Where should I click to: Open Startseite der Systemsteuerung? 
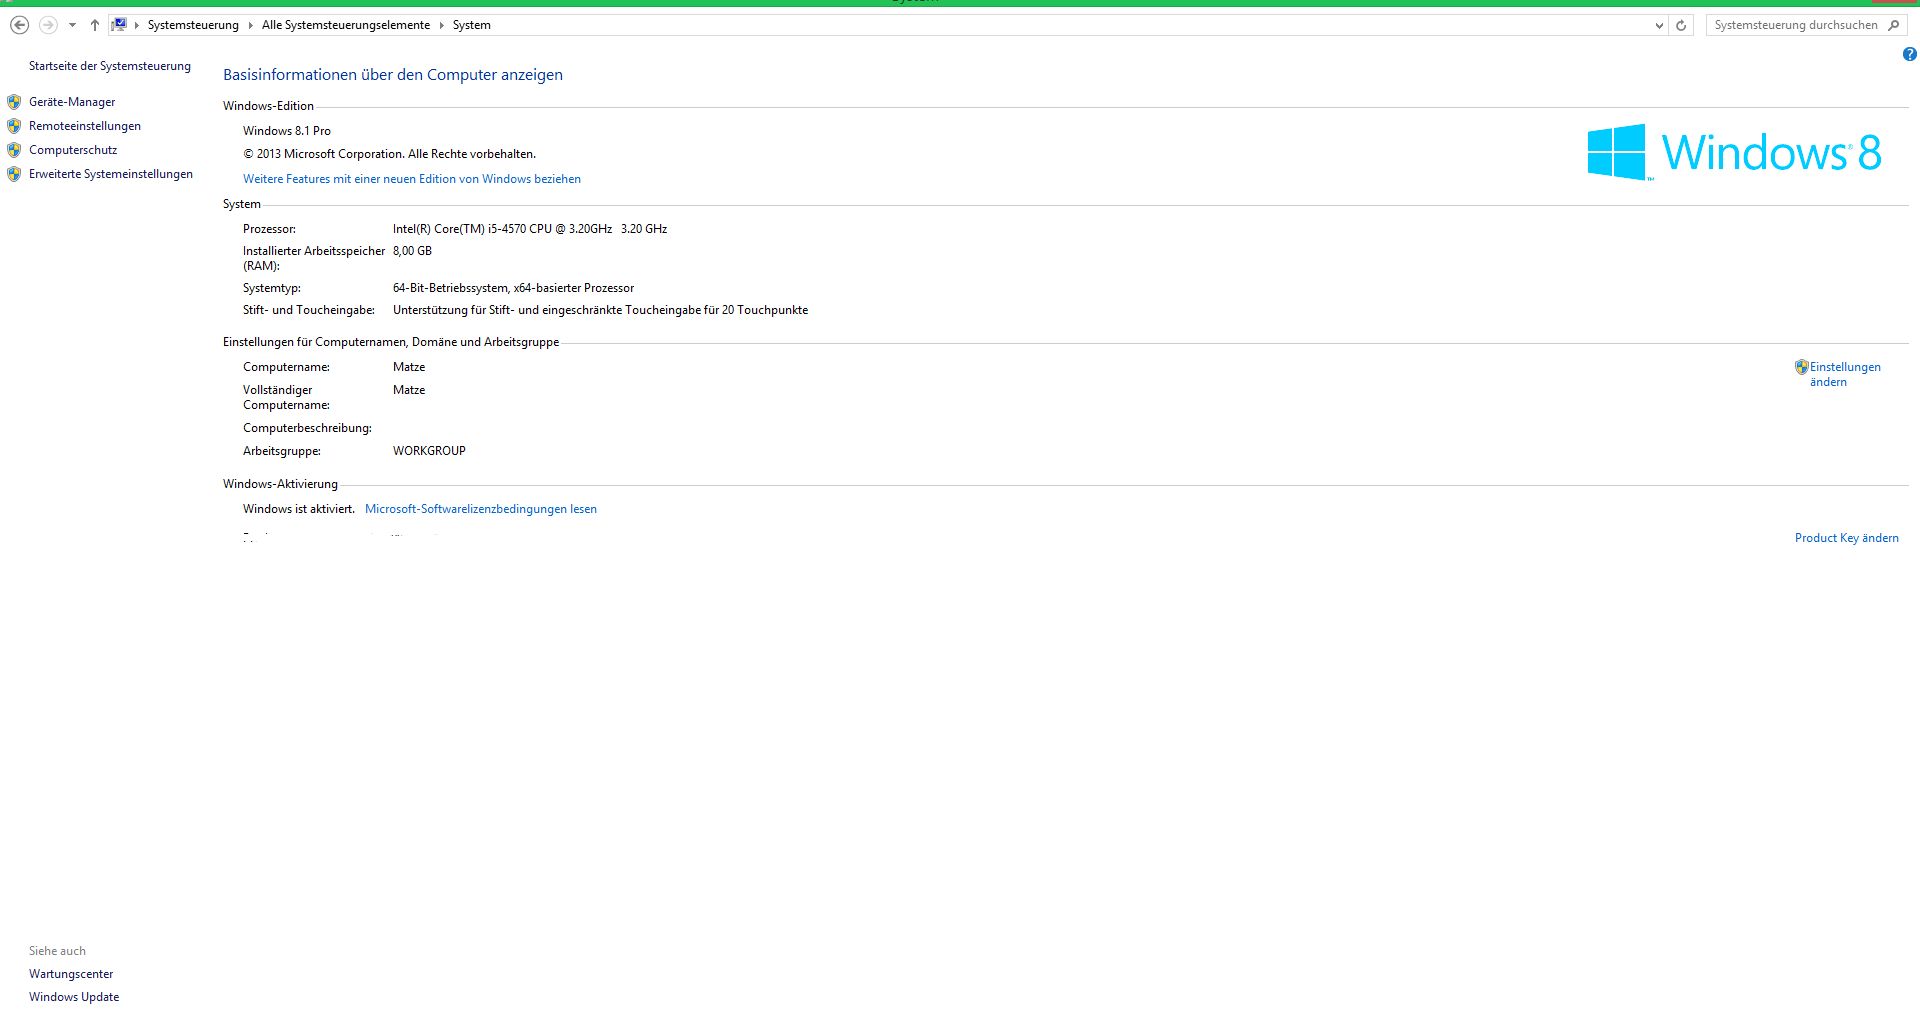(110, 66)
